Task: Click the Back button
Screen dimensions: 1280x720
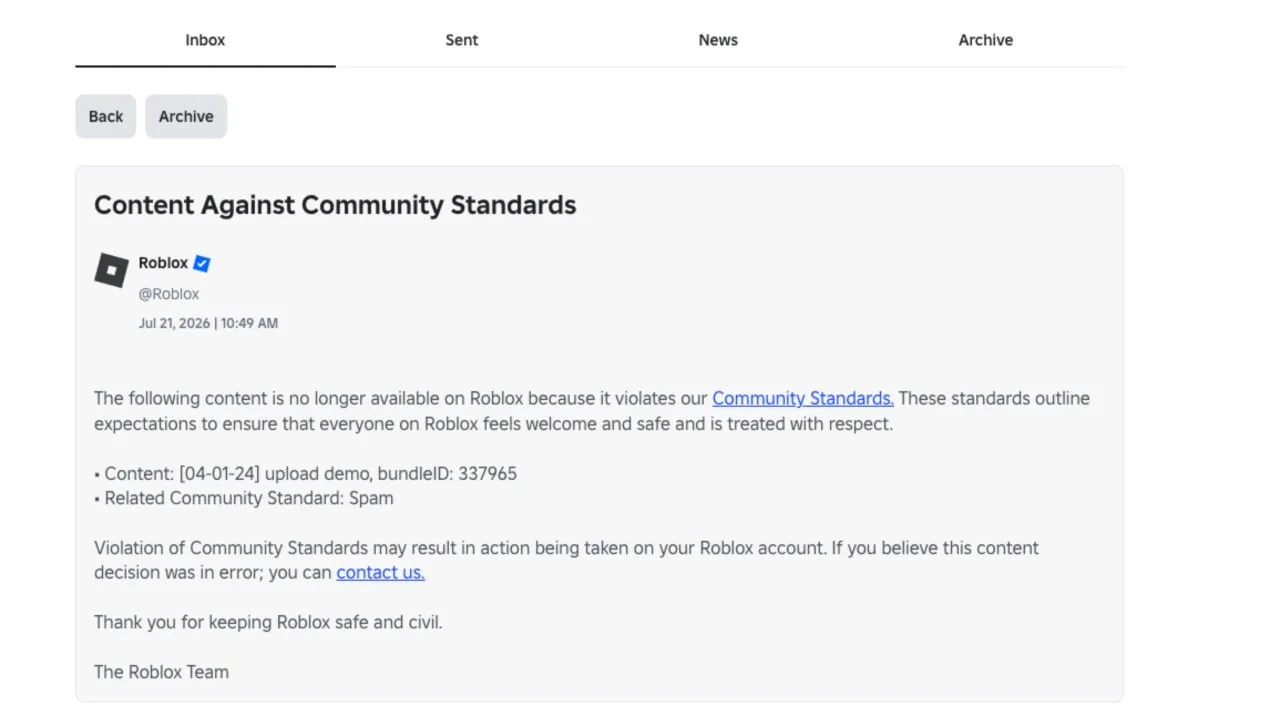Action: pos(106,116)
